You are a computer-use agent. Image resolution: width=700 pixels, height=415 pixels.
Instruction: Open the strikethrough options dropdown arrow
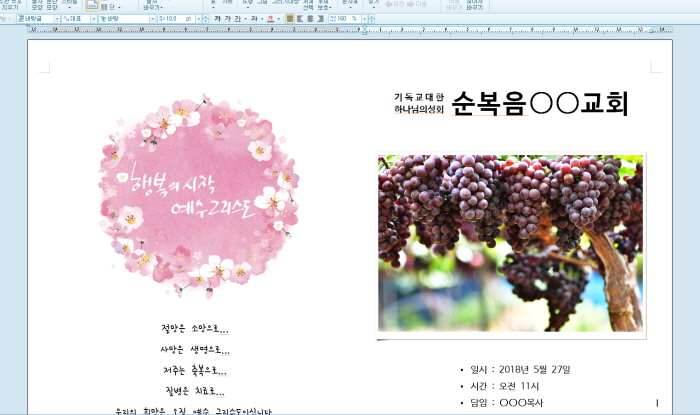pyautogui.click(x=262, y=19)
